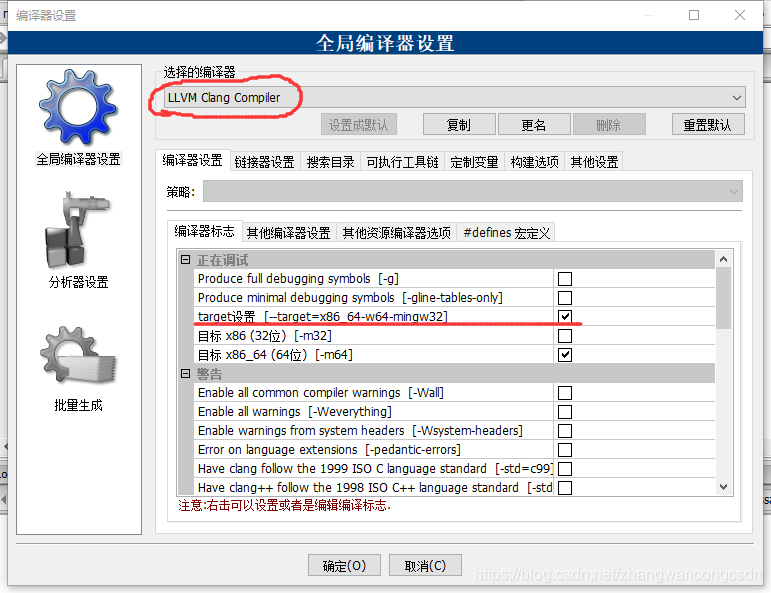Confirm with the 确定(O) button
Screen dimensions: 771x593
coord(344,565)
